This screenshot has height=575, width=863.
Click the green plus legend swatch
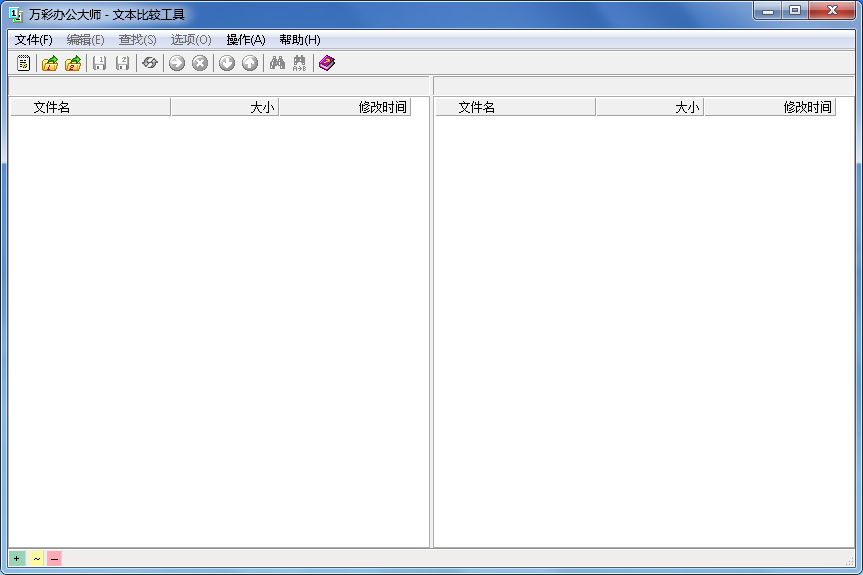pos(17,558)
